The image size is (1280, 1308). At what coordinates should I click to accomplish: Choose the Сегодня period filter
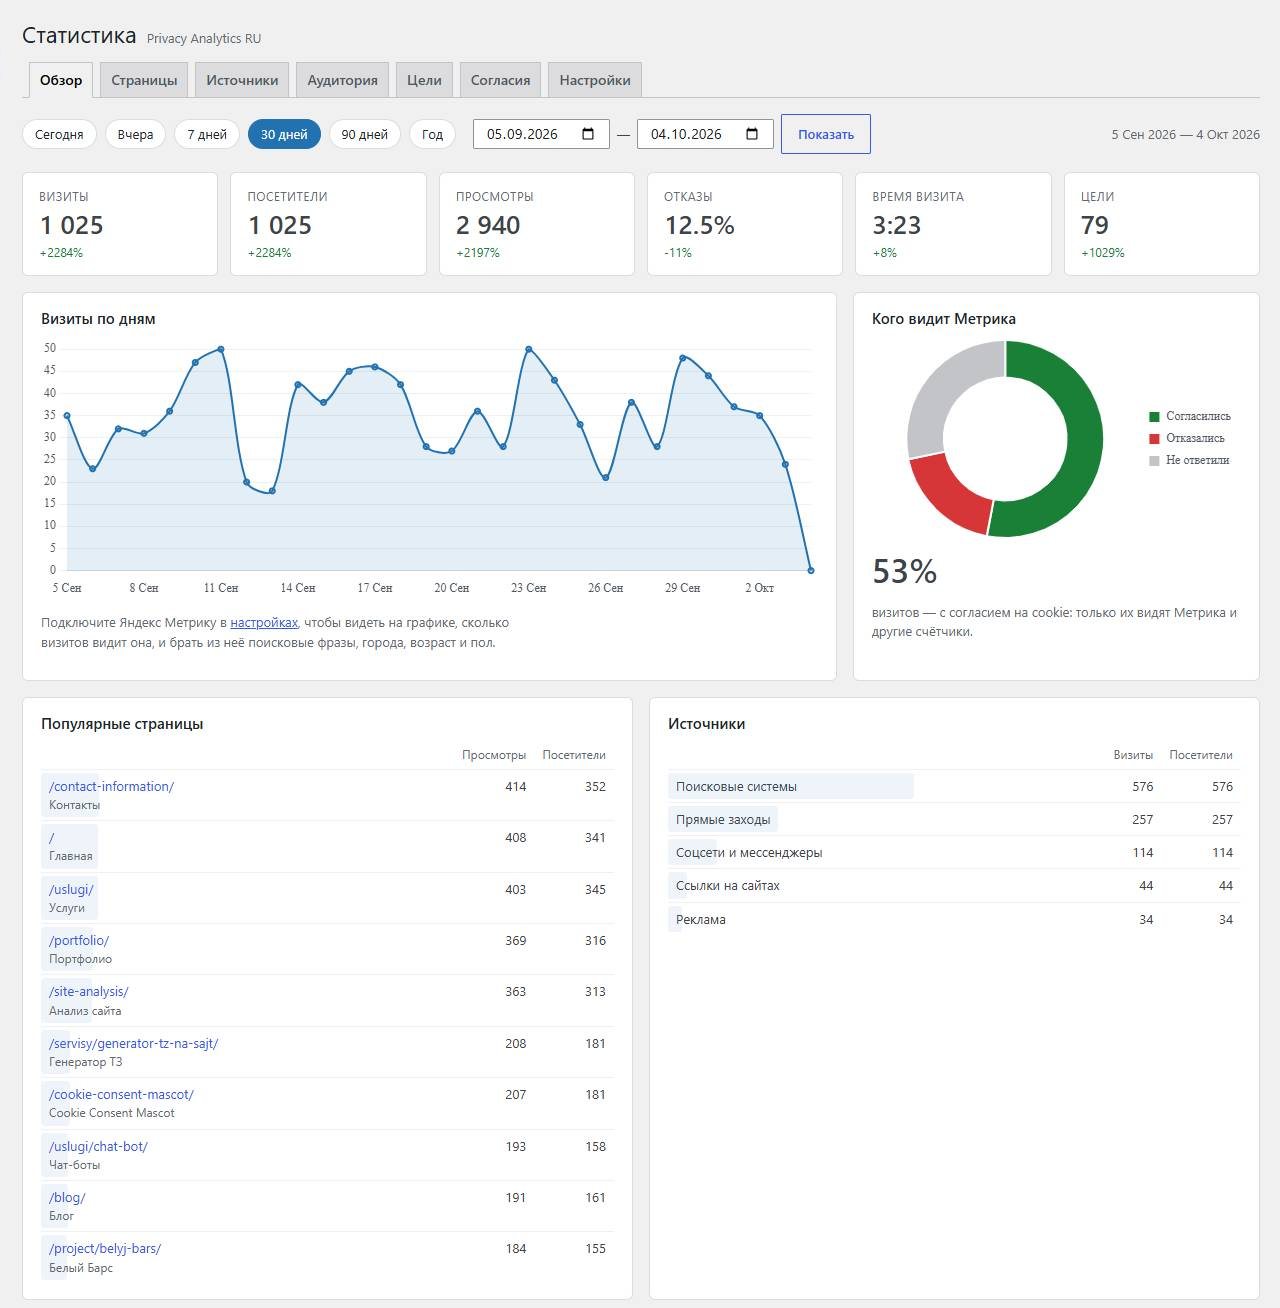pyautogui.click(x=59, y=134)
